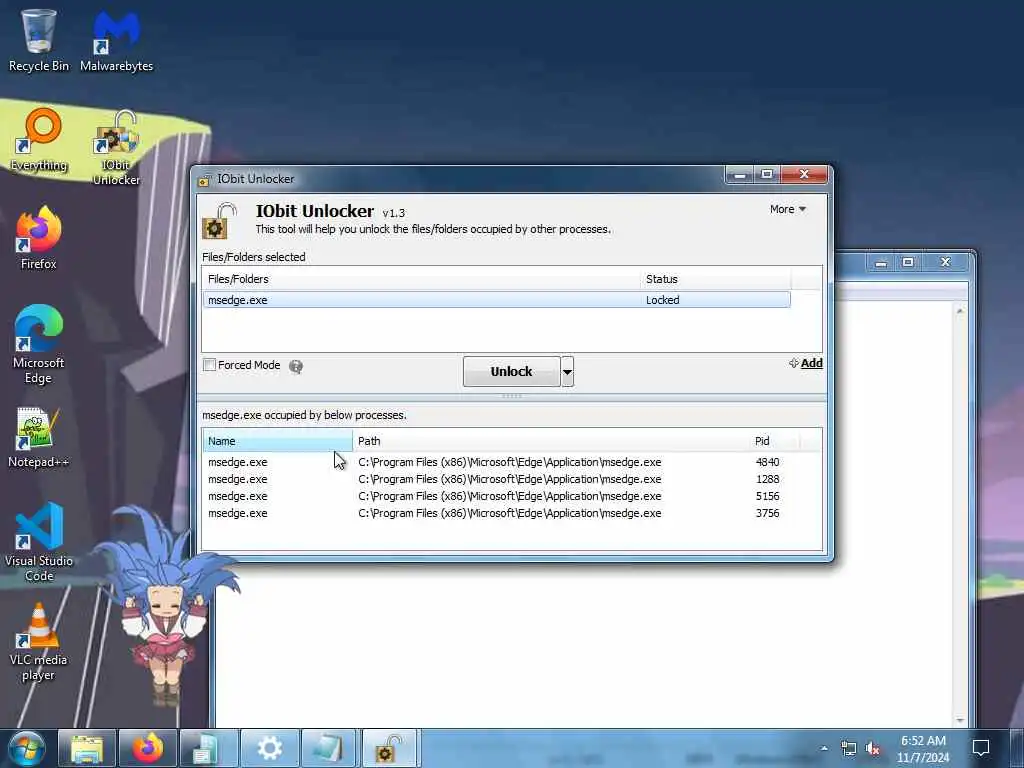The height and width of the screenshot is (768, 1024).
Task: Minimize the background window
Action: [881, 262]
